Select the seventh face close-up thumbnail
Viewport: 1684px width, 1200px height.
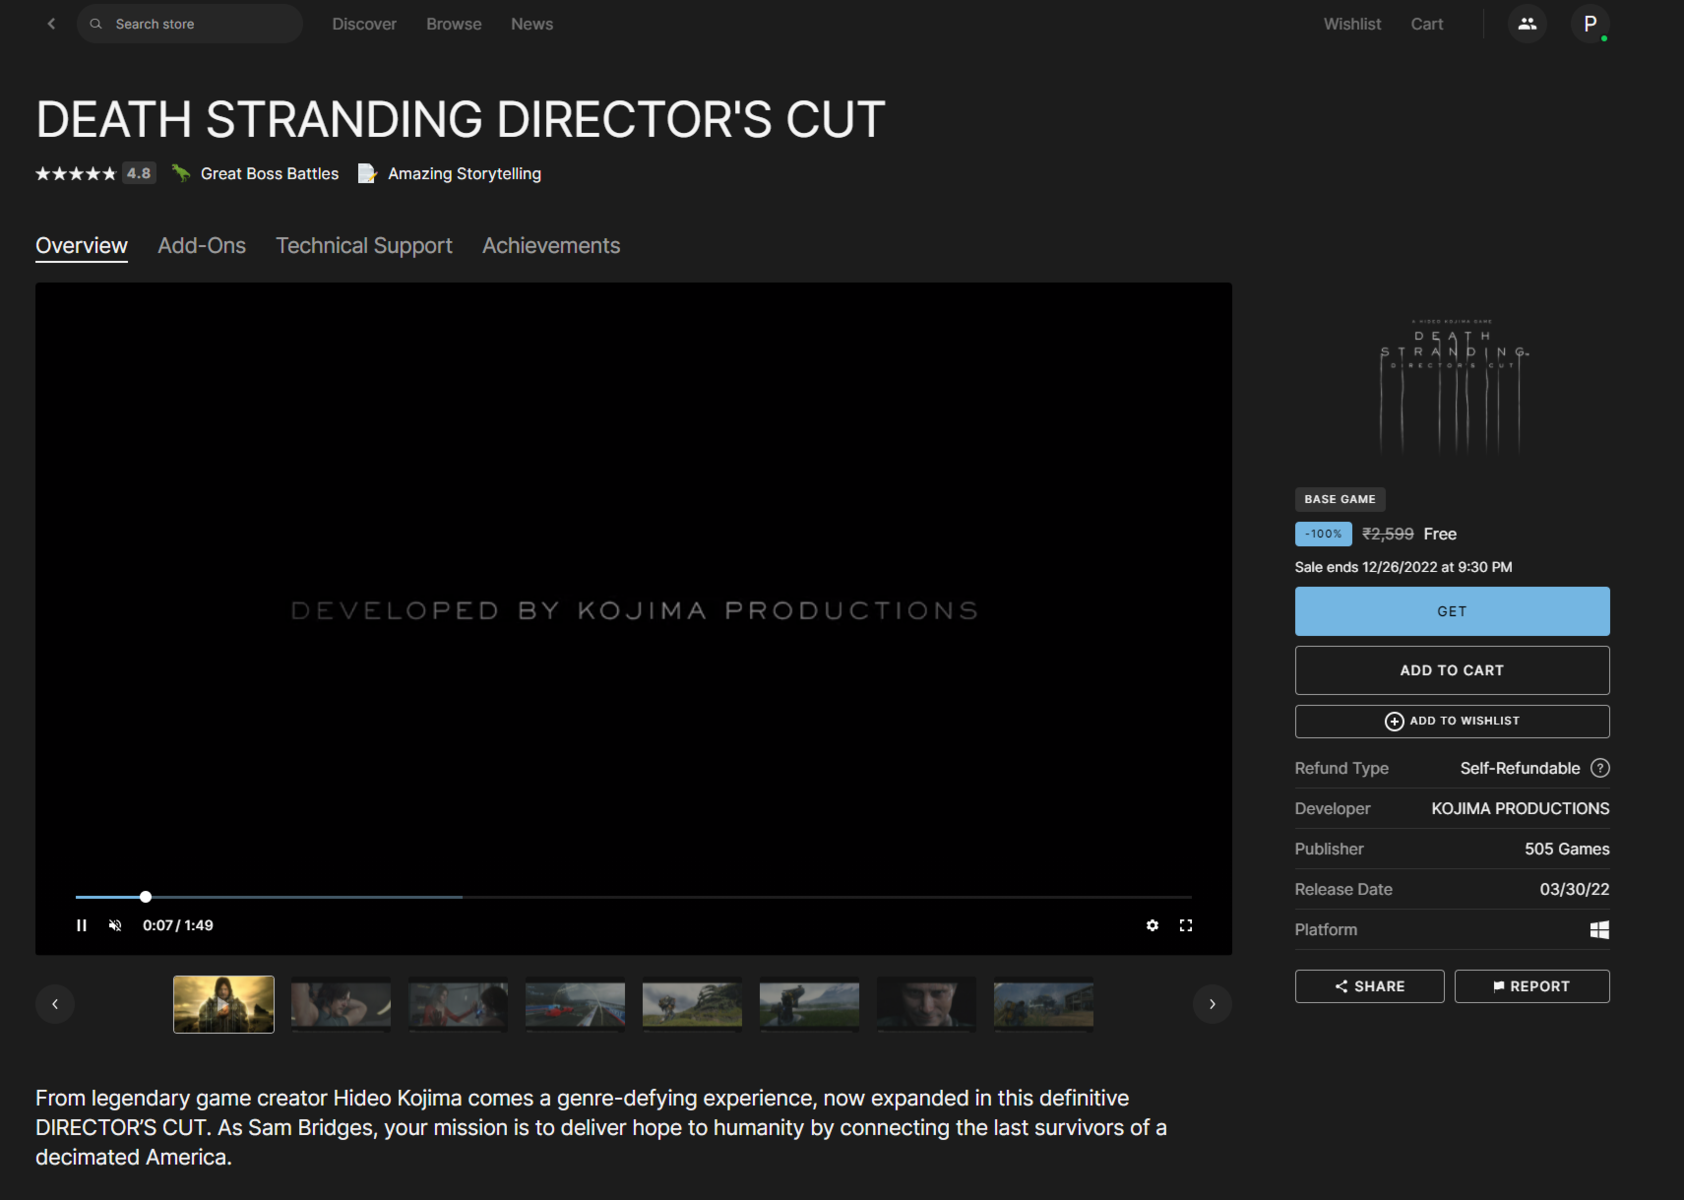coord(926,1004)
